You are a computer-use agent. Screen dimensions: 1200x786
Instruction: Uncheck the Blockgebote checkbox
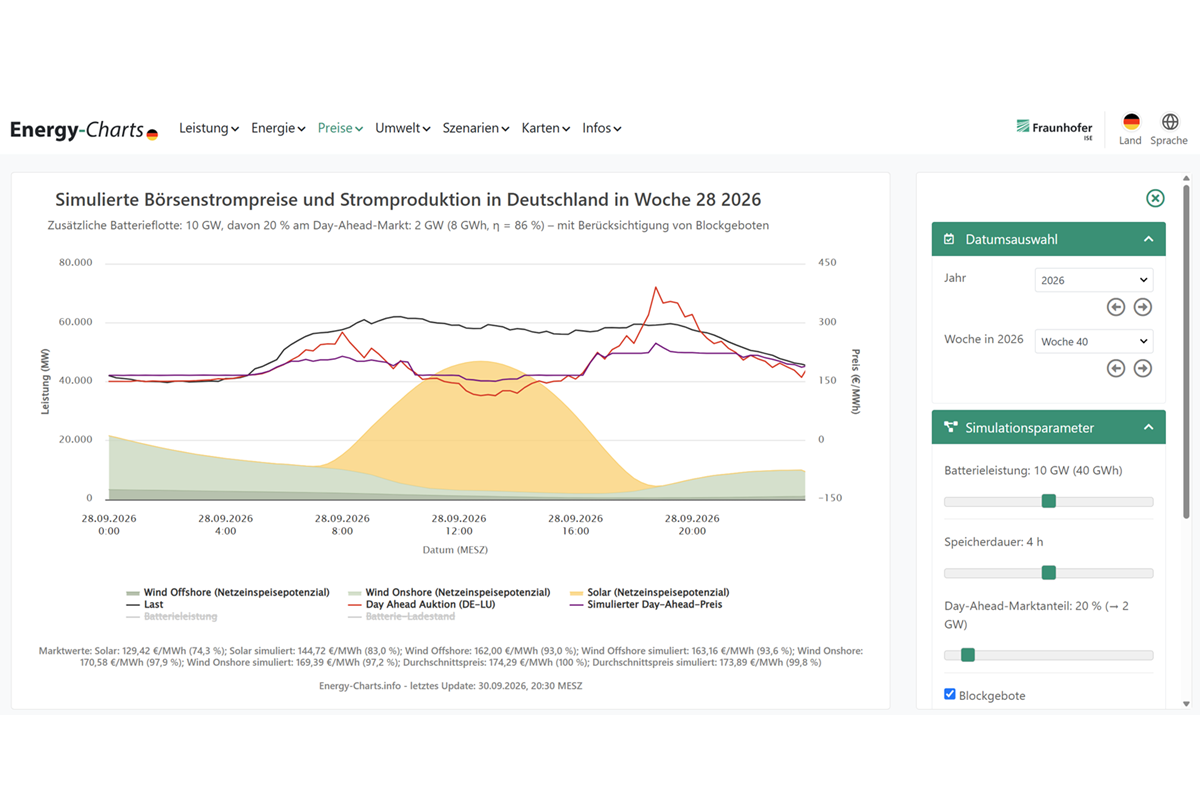point(950,695)
